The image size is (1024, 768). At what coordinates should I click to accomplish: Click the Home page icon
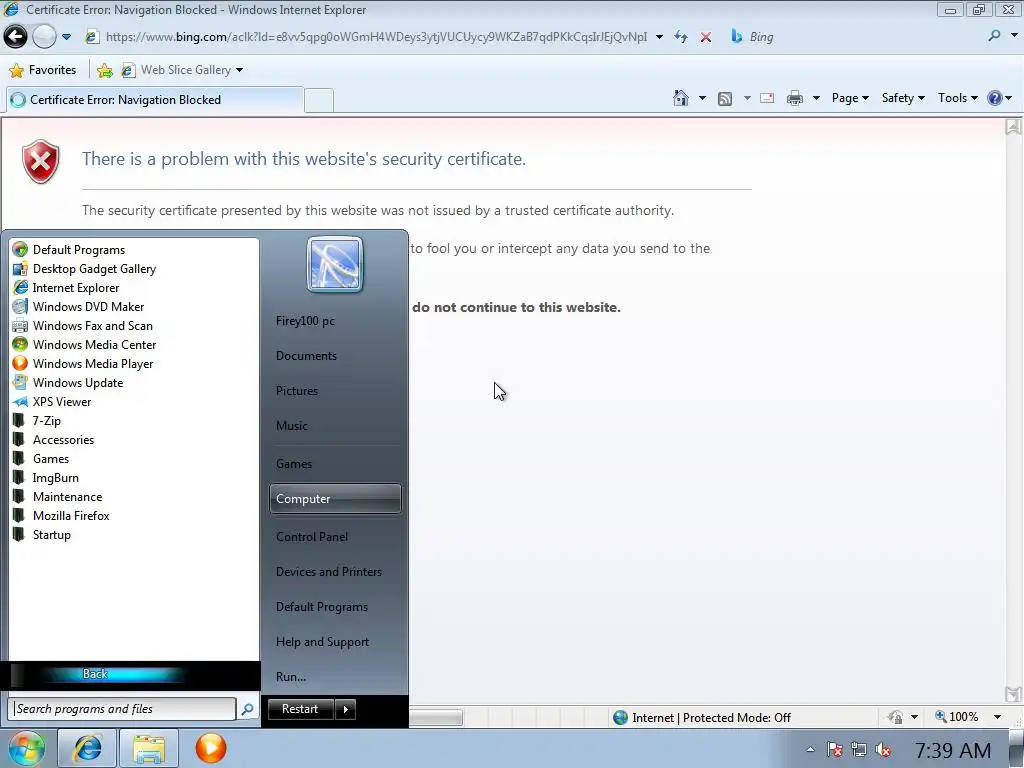click(680, 98)
